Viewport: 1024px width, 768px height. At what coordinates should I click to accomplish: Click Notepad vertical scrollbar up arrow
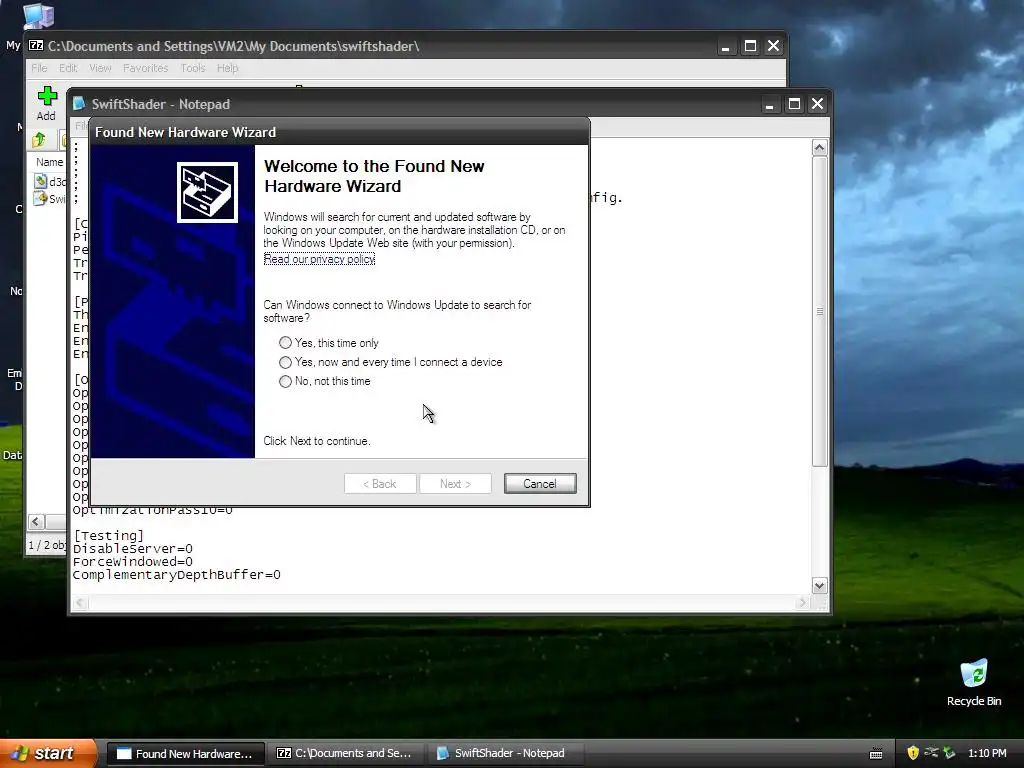click(x=820, y=148)
